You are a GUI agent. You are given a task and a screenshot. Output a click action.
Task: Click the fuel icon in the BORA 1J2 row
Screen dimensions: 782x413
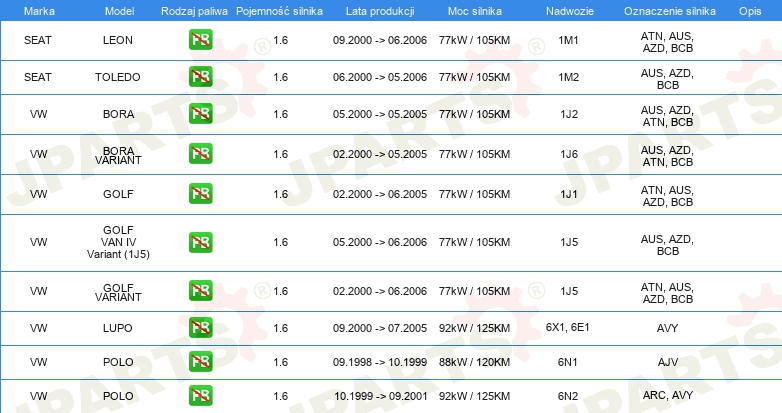(x=200, y=114)
